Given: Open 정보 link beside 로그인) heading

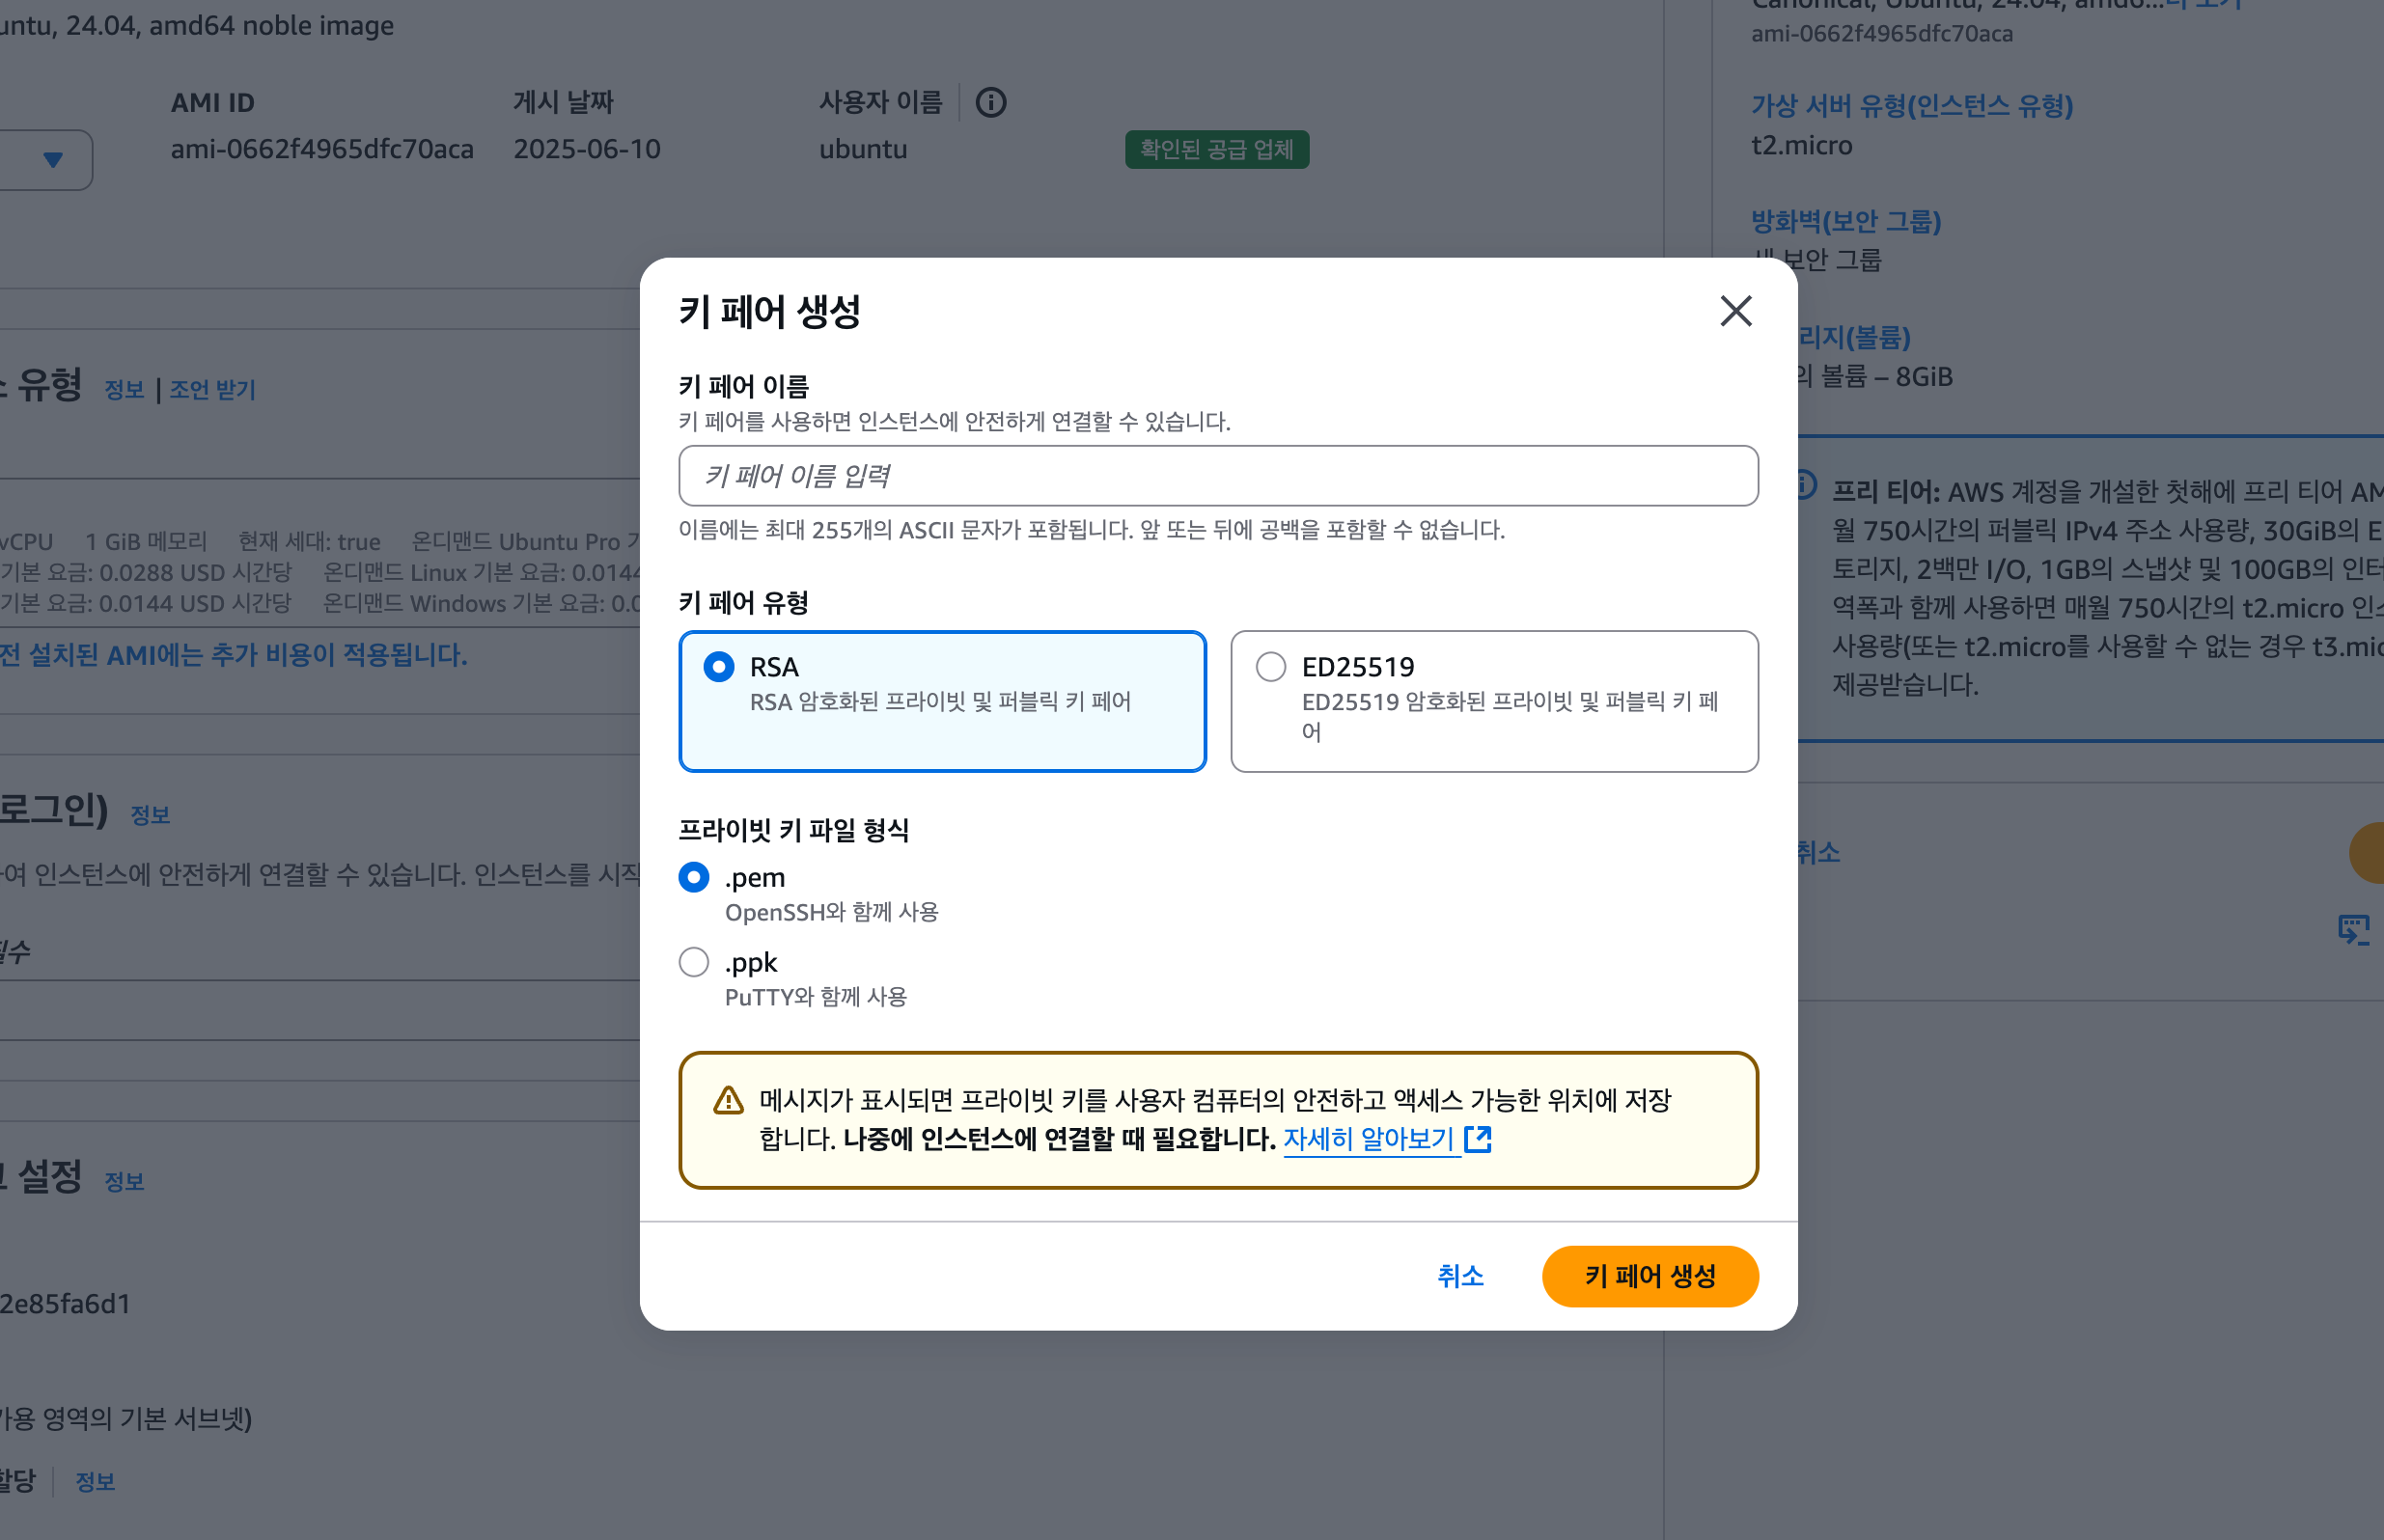Looking at the screenshot, I should 150,815.
